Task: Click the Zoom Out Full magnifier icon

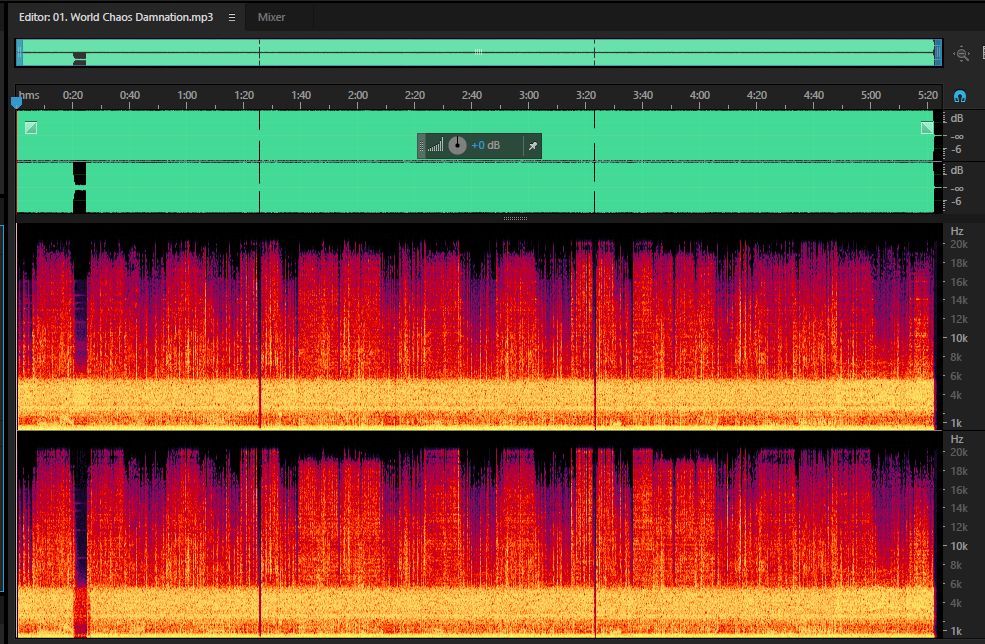Action: click(x=962, y=54)
